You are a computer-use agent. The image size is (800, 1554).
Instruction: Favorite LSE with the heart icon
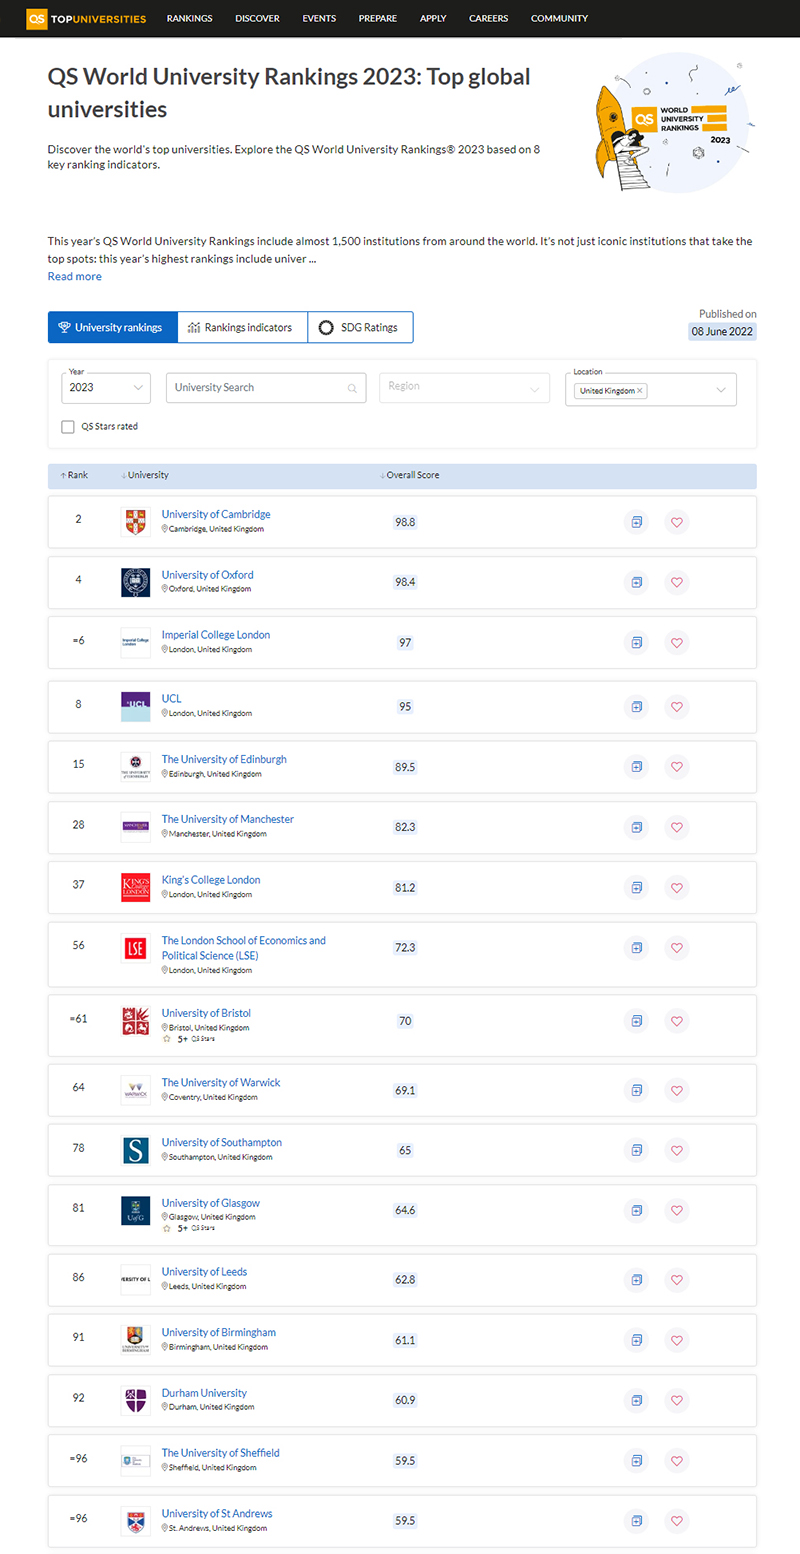(677, 947)
